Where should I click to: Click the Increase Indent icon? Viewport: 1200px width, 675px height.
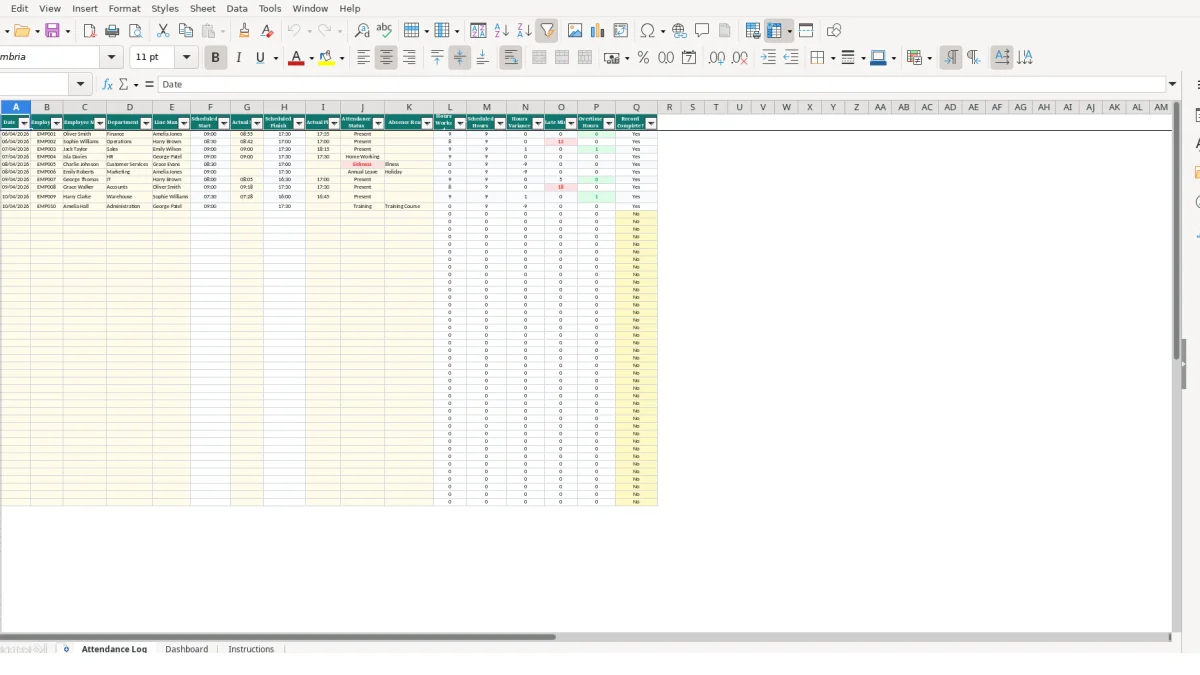tap(768, 58)
